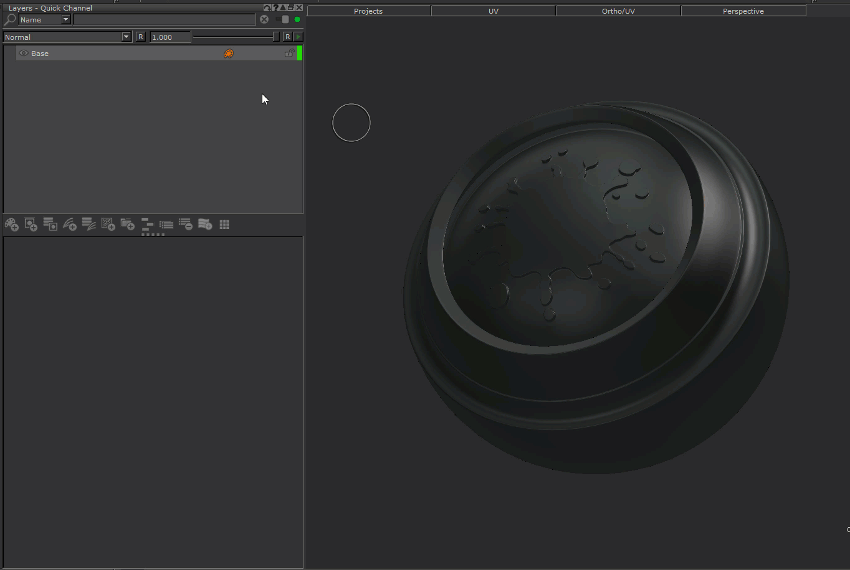Switch to the Perspective view tab
The width and height of the screenshot is (850, 570).
[743, 11]
